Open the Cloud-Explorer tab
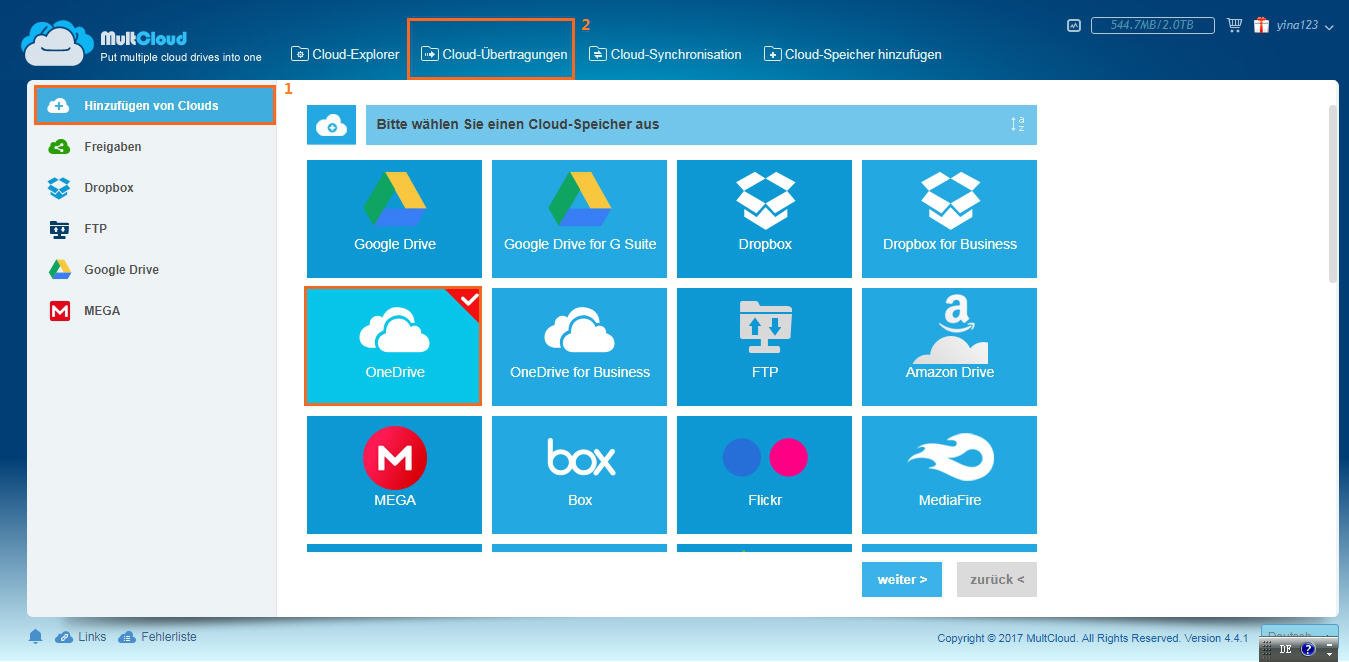The width and height of the screenshot is (1349, 662). click(x=345, y=54)
